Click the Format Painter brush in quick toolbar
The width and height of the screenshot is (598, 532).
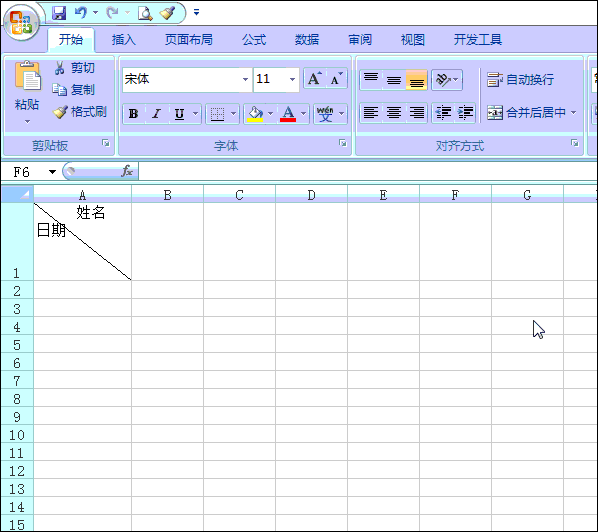pyautogui.click(x=167, y=13)
